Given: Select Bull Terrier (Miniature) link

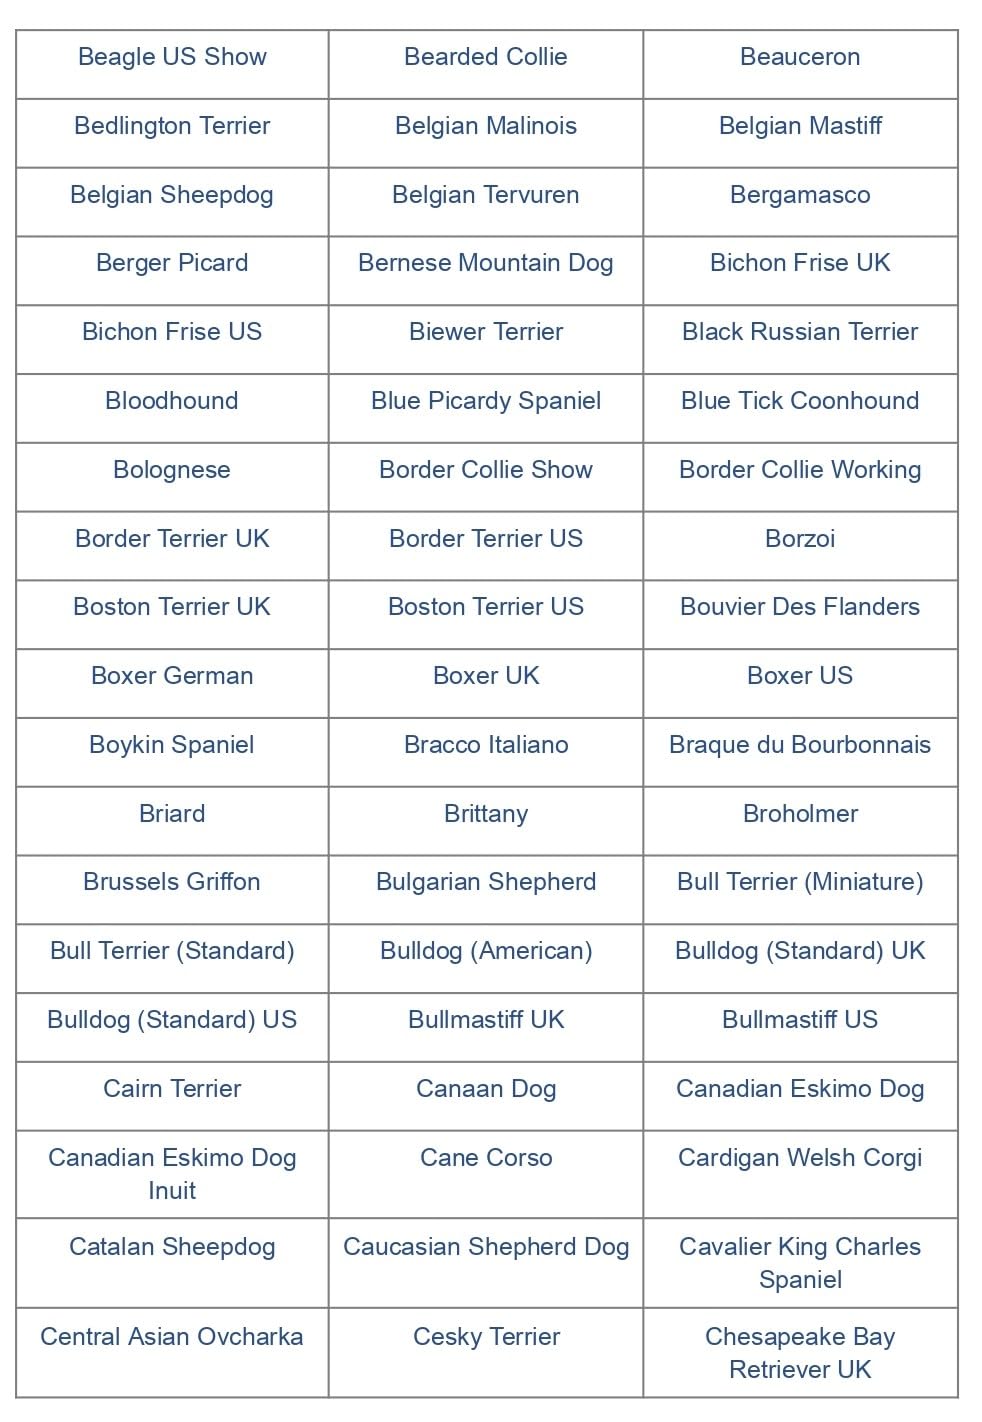Looking at the screenshot, I should point(799,882).
